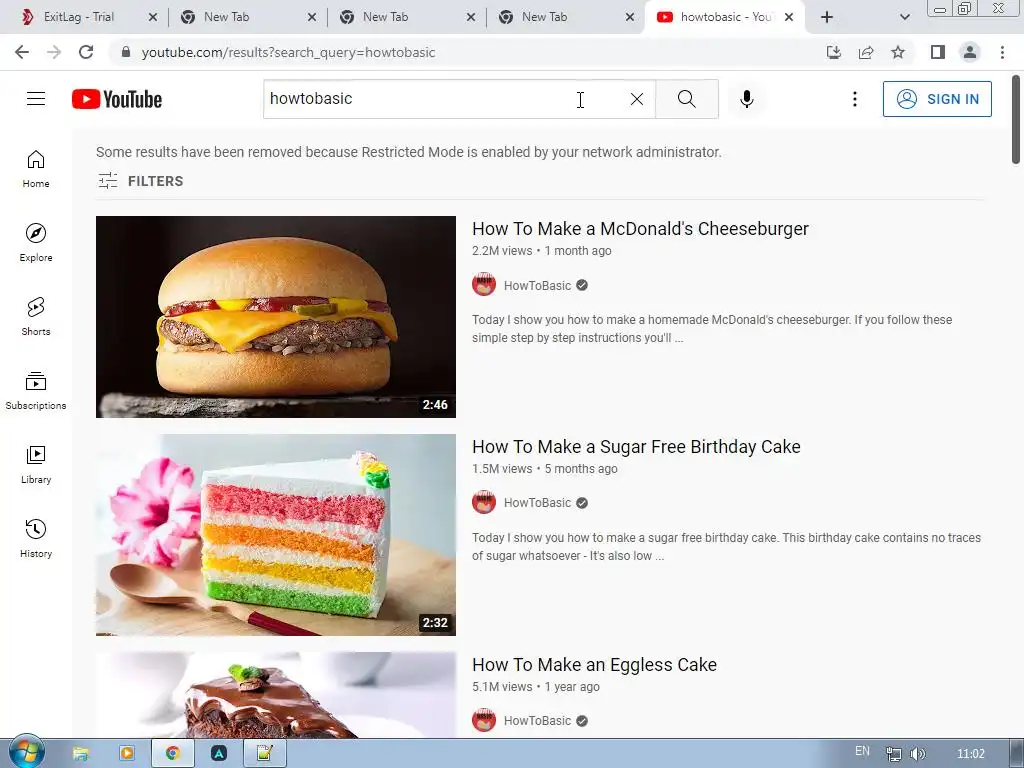Click the install app icon in address bar
Image resolution: width=1024 pixels, height=768 pixels.
(834, 52)
